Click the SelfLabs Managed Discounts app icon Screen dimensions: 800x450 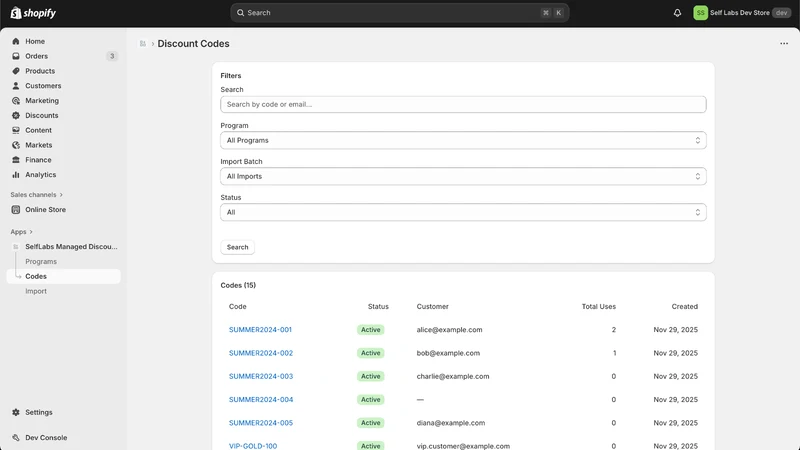point(16,247)
